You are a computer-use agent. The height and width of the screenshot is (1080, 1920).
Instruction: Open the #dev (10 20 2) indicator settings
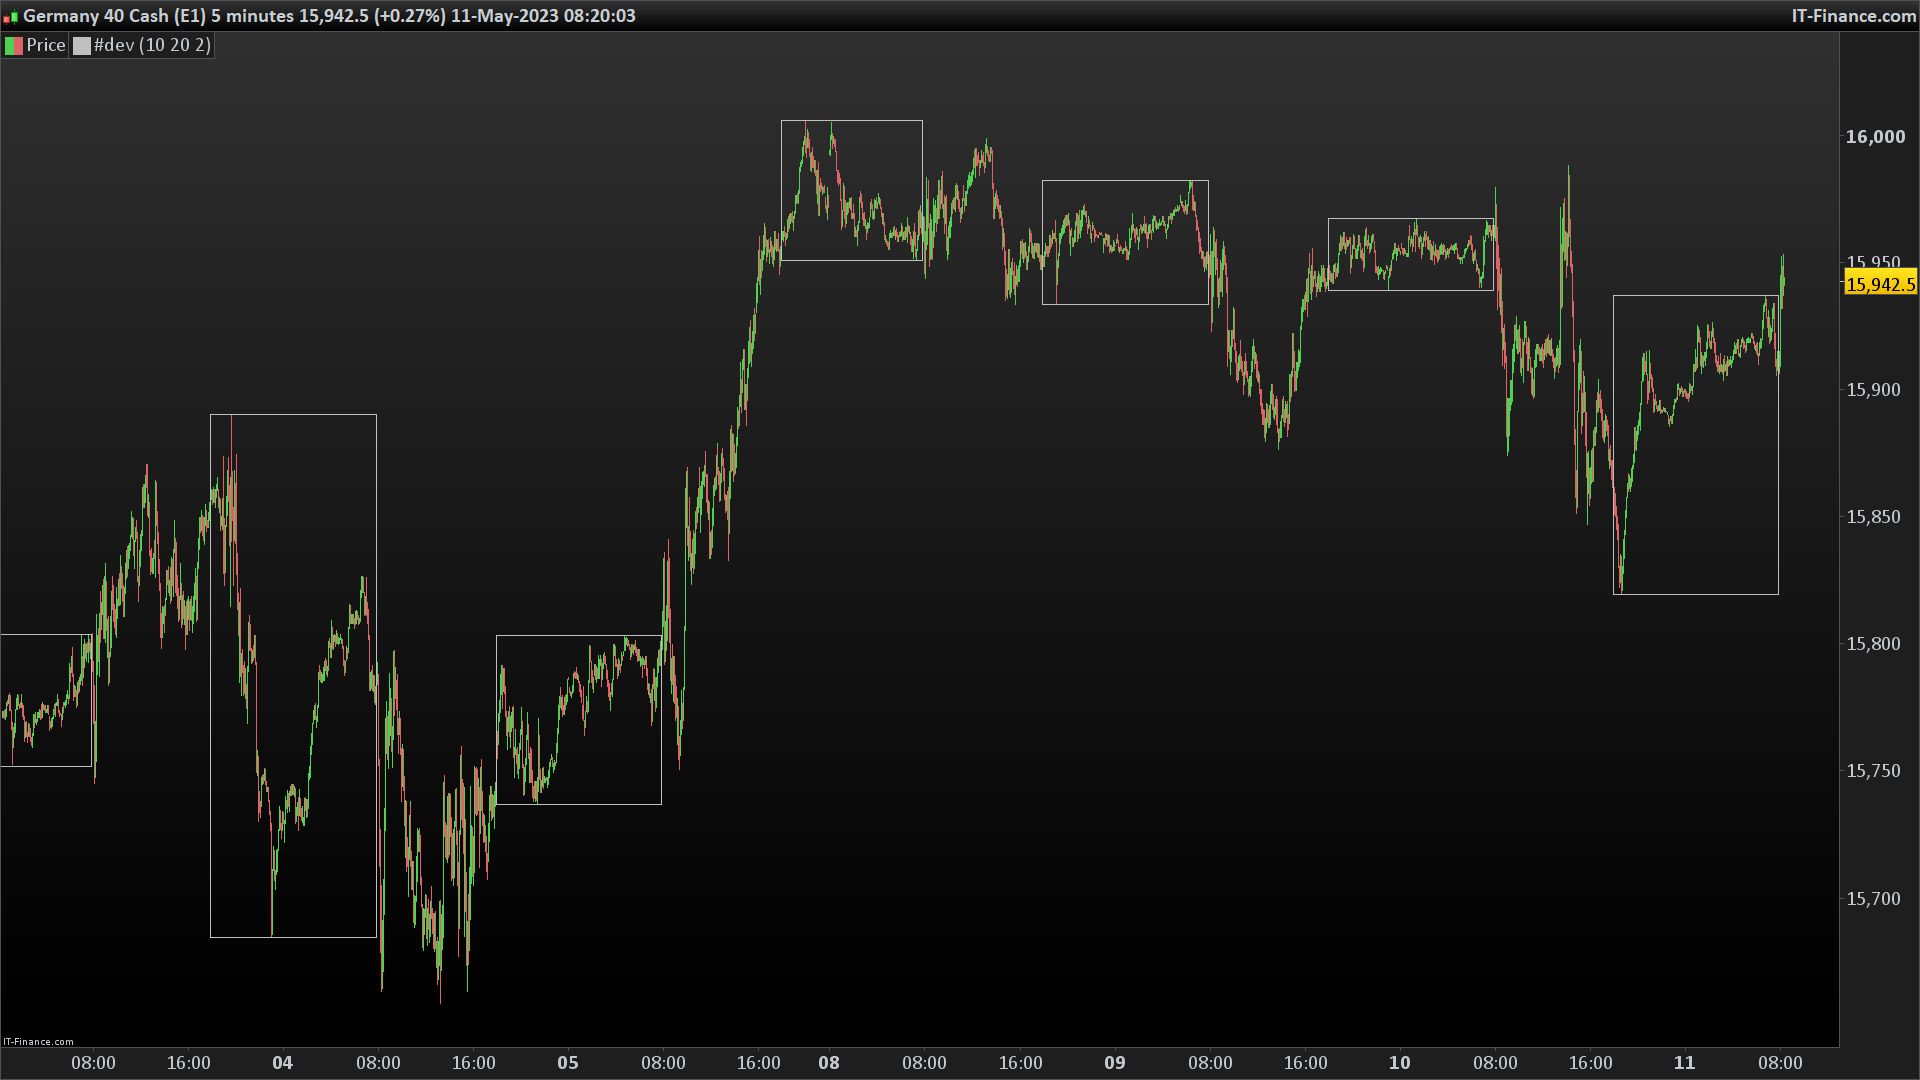(152, 45)
